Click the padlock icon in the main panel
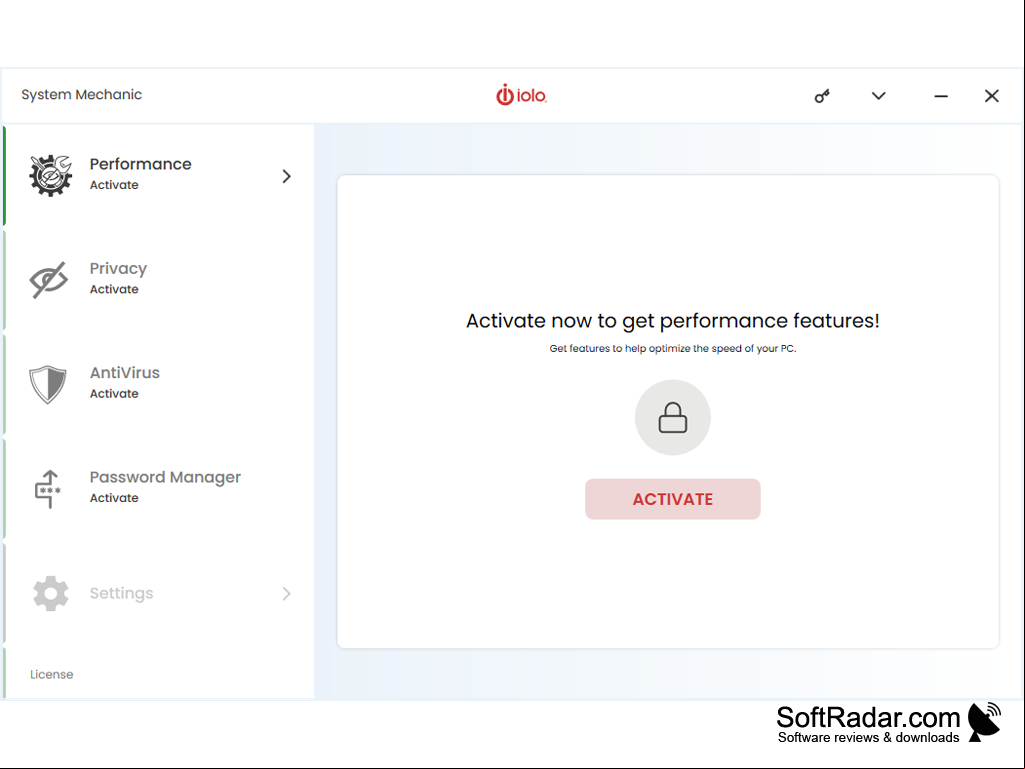The height and width of the screenshot is (769, 1025). (673, 417)
